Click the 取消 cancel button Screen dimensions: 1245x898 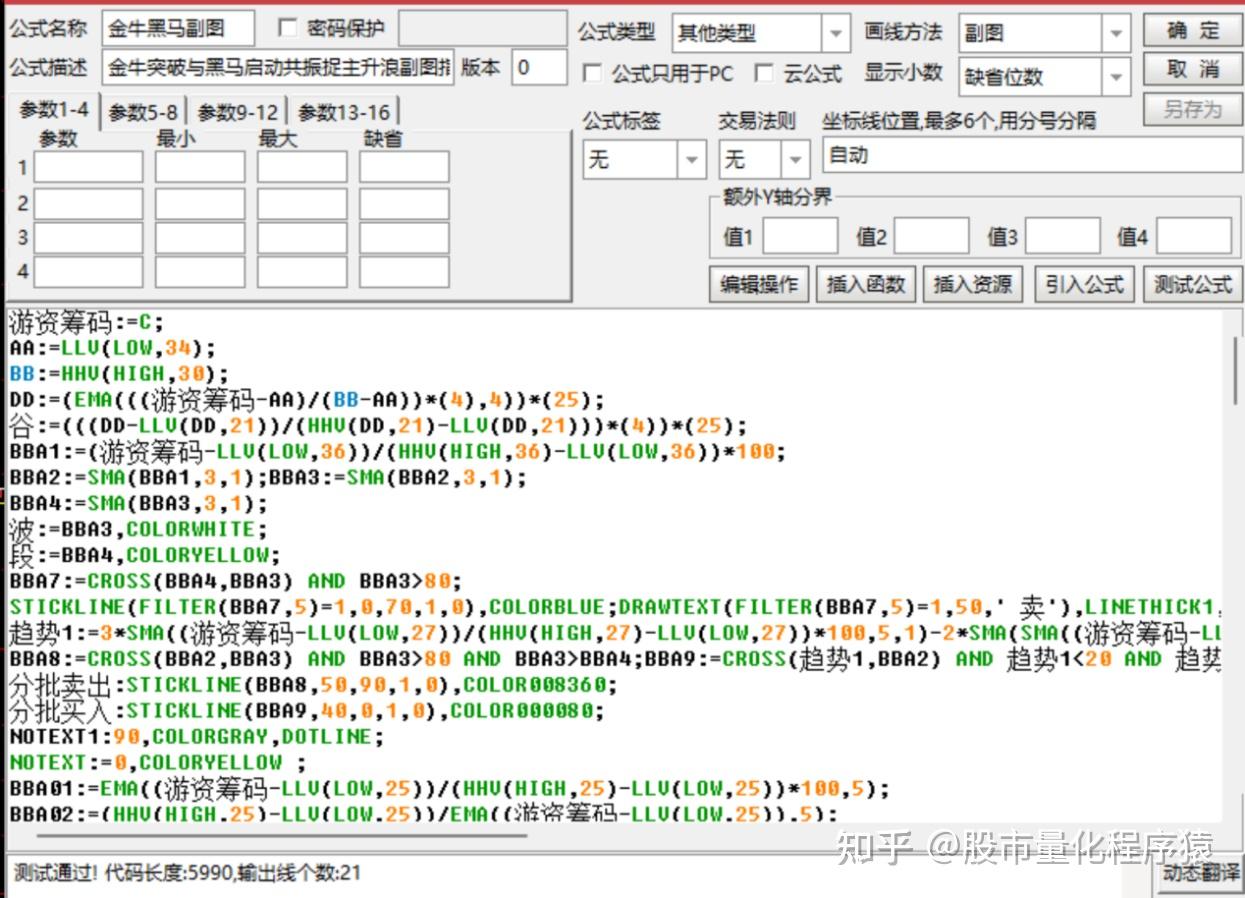point(1192,69)
